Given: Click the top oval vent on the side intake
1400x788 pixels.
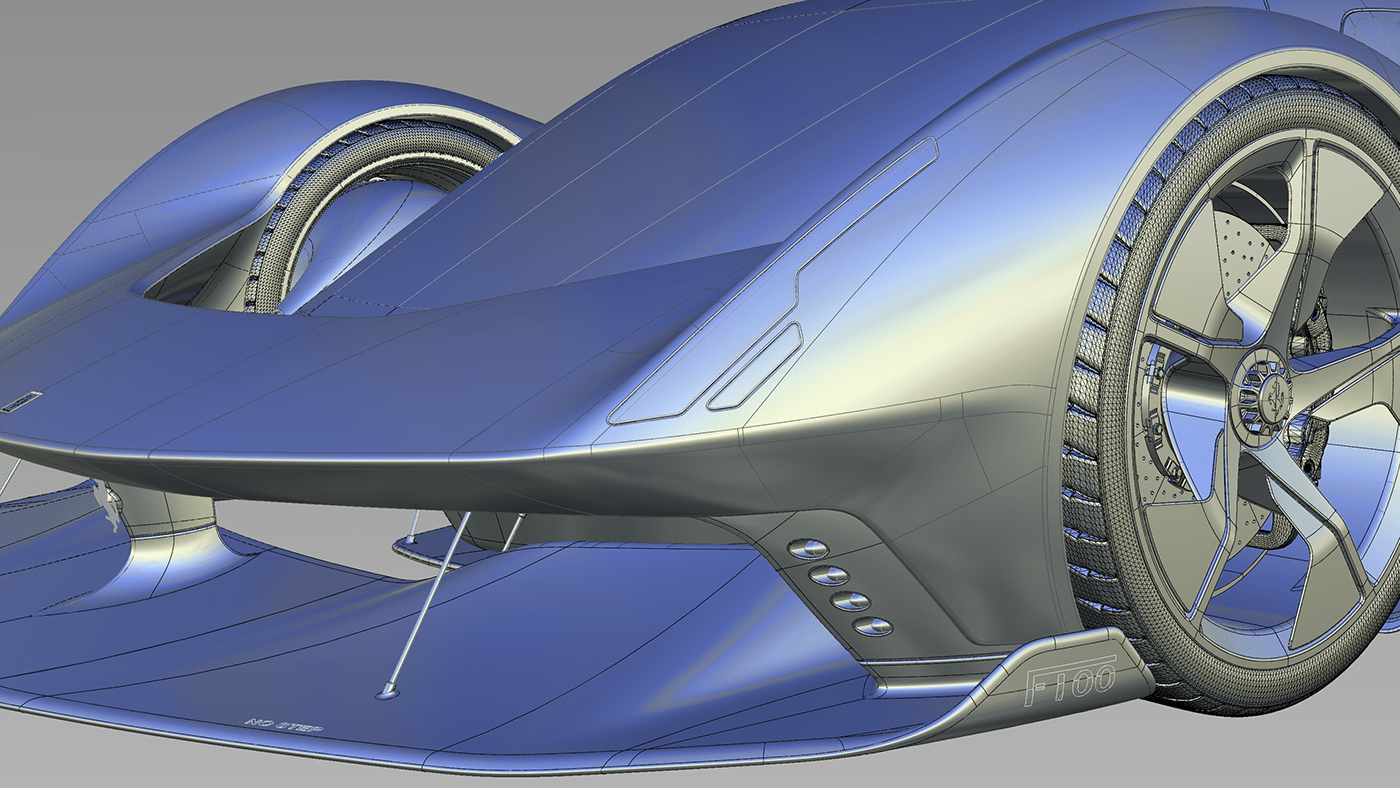Looking at the screenshot, I should click(810, 549).
